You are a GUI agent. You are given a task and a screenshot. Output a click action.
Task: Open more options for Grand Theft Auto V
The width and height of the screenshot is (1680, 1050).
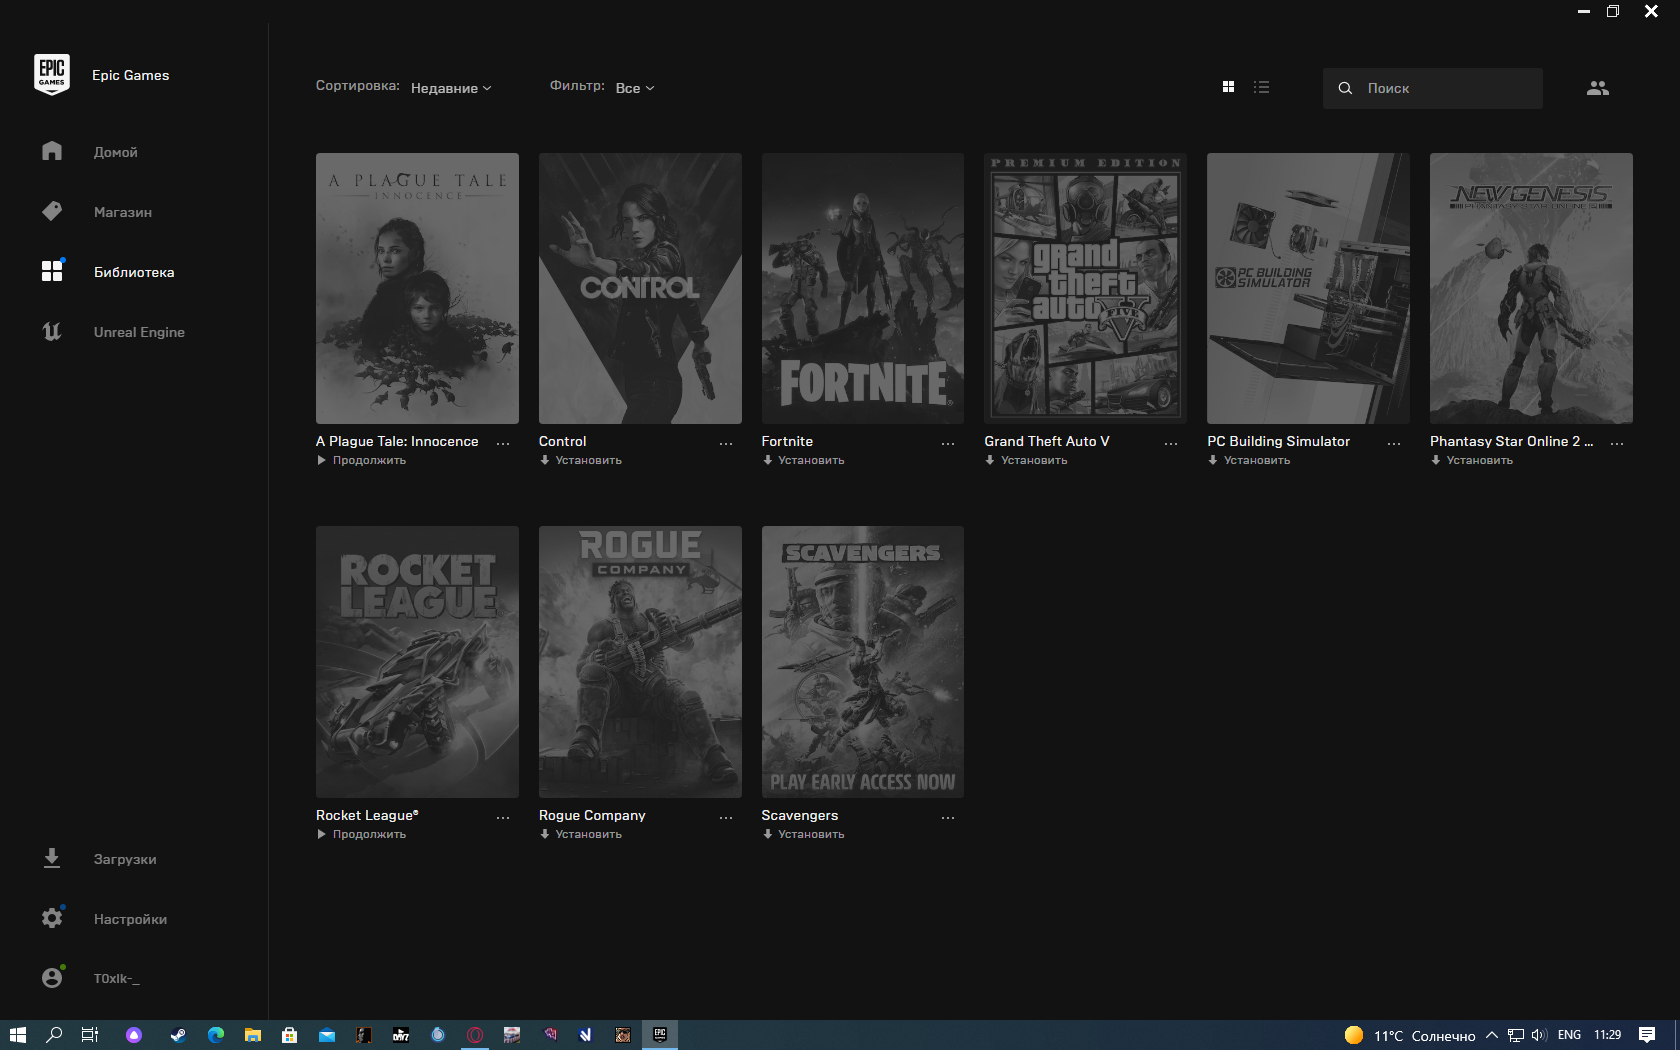(1171, 443)
